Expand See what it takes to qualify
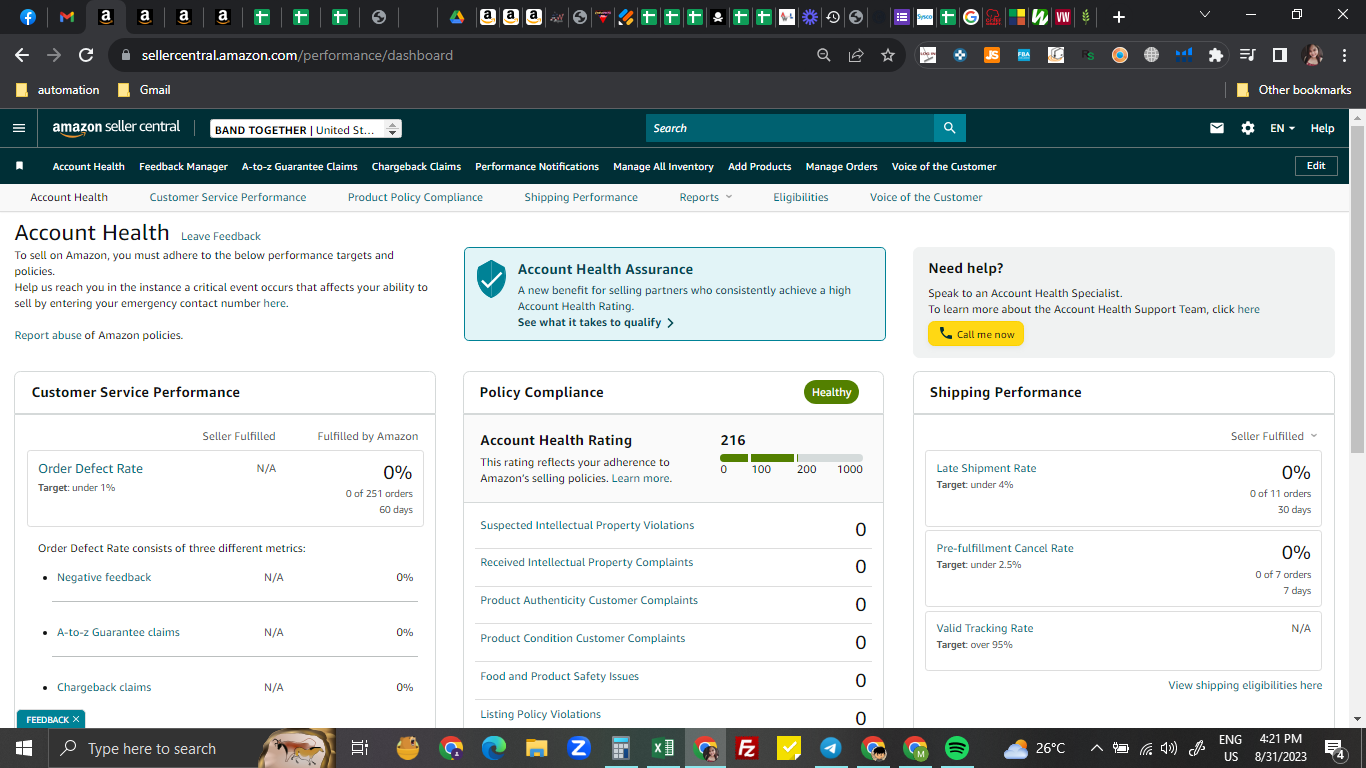 [596, 323]
